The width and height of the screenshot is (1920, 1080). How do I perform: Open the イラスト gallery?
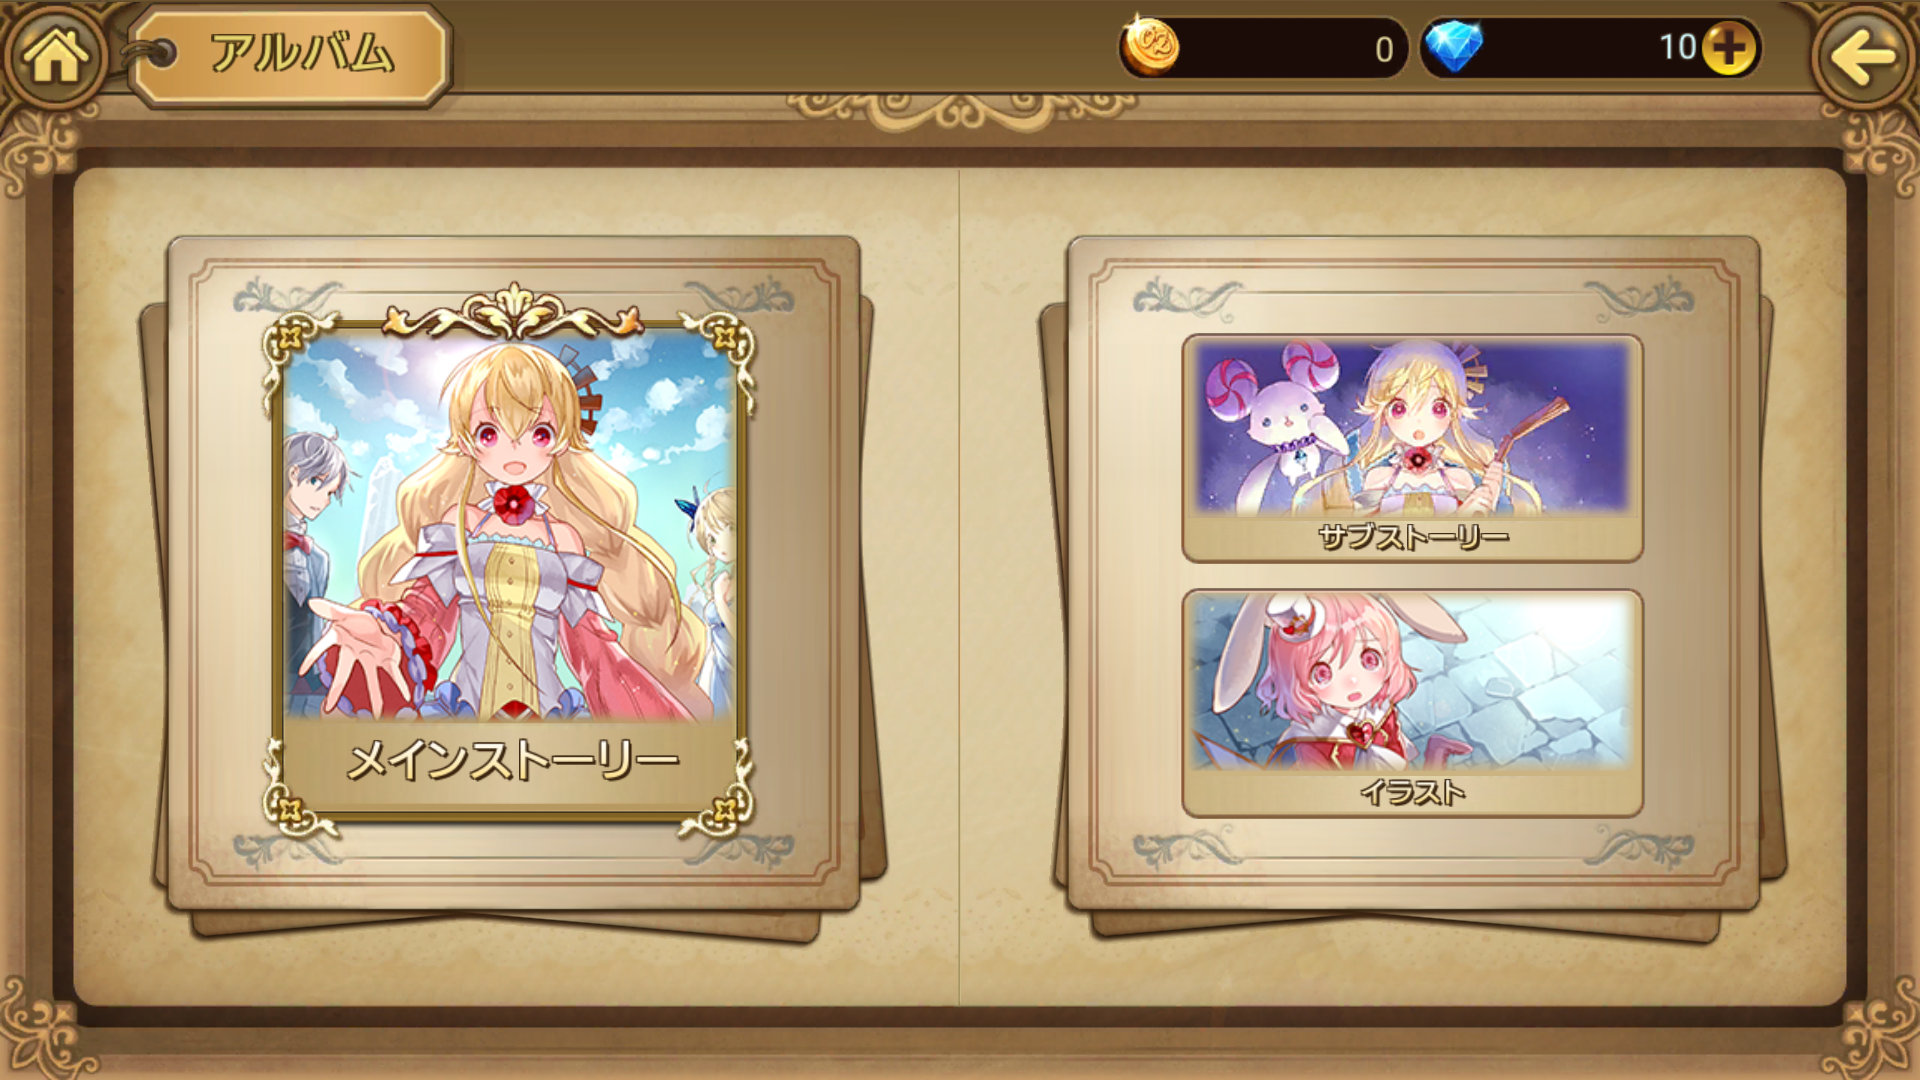pyautogui.click(x=1412, y=703)
